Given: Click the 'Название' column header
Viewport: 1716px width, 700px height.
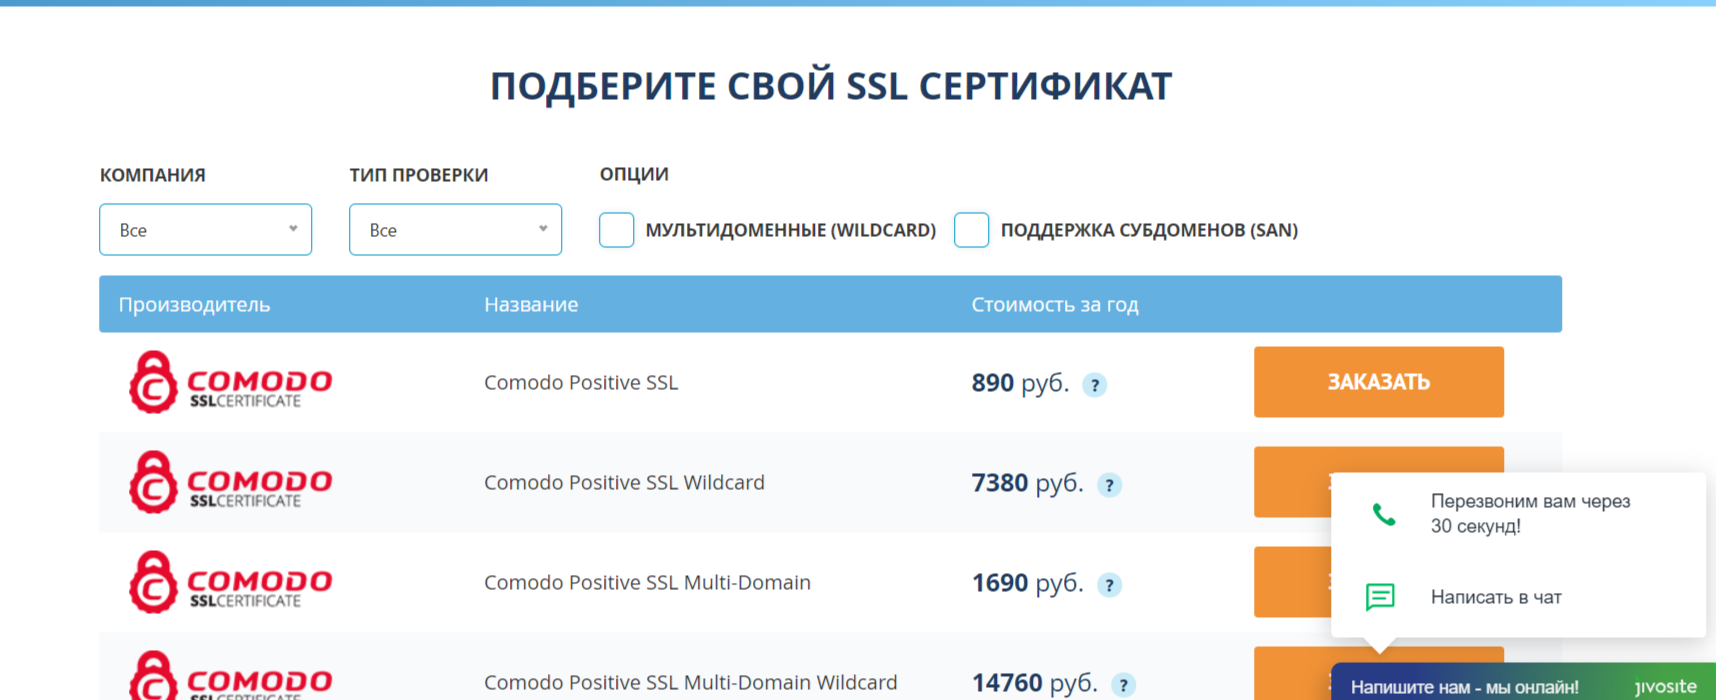Looking at the screenshot, I should 531,304.
